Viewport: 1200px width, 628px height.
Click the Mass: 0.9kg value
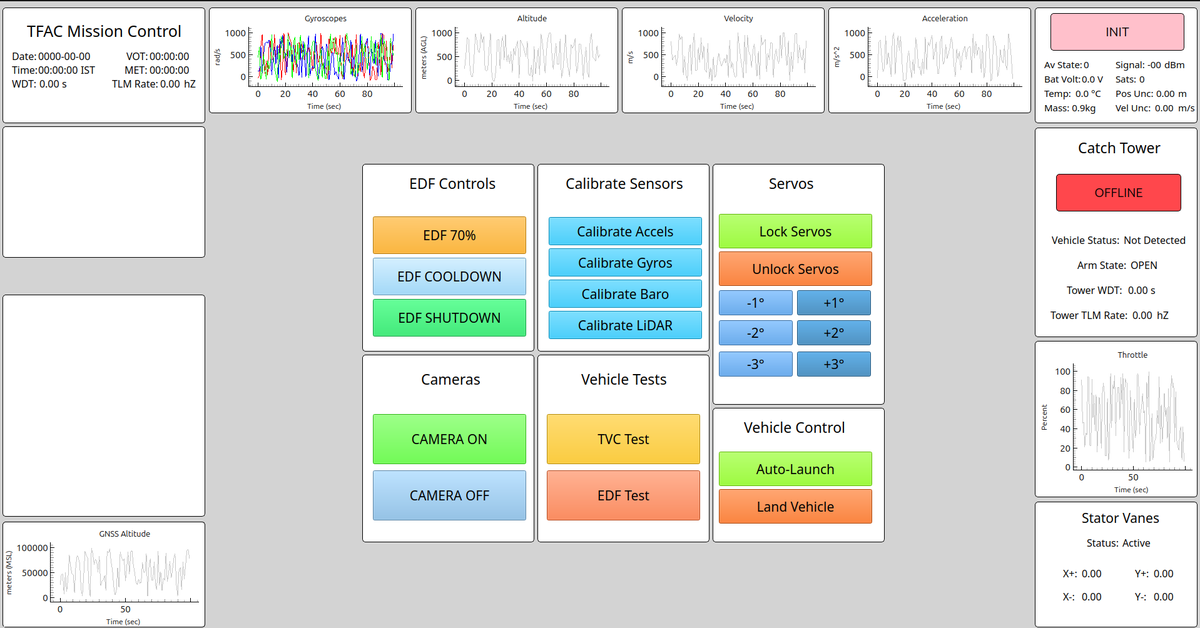pyautogui.click(x=1069, y=108)
